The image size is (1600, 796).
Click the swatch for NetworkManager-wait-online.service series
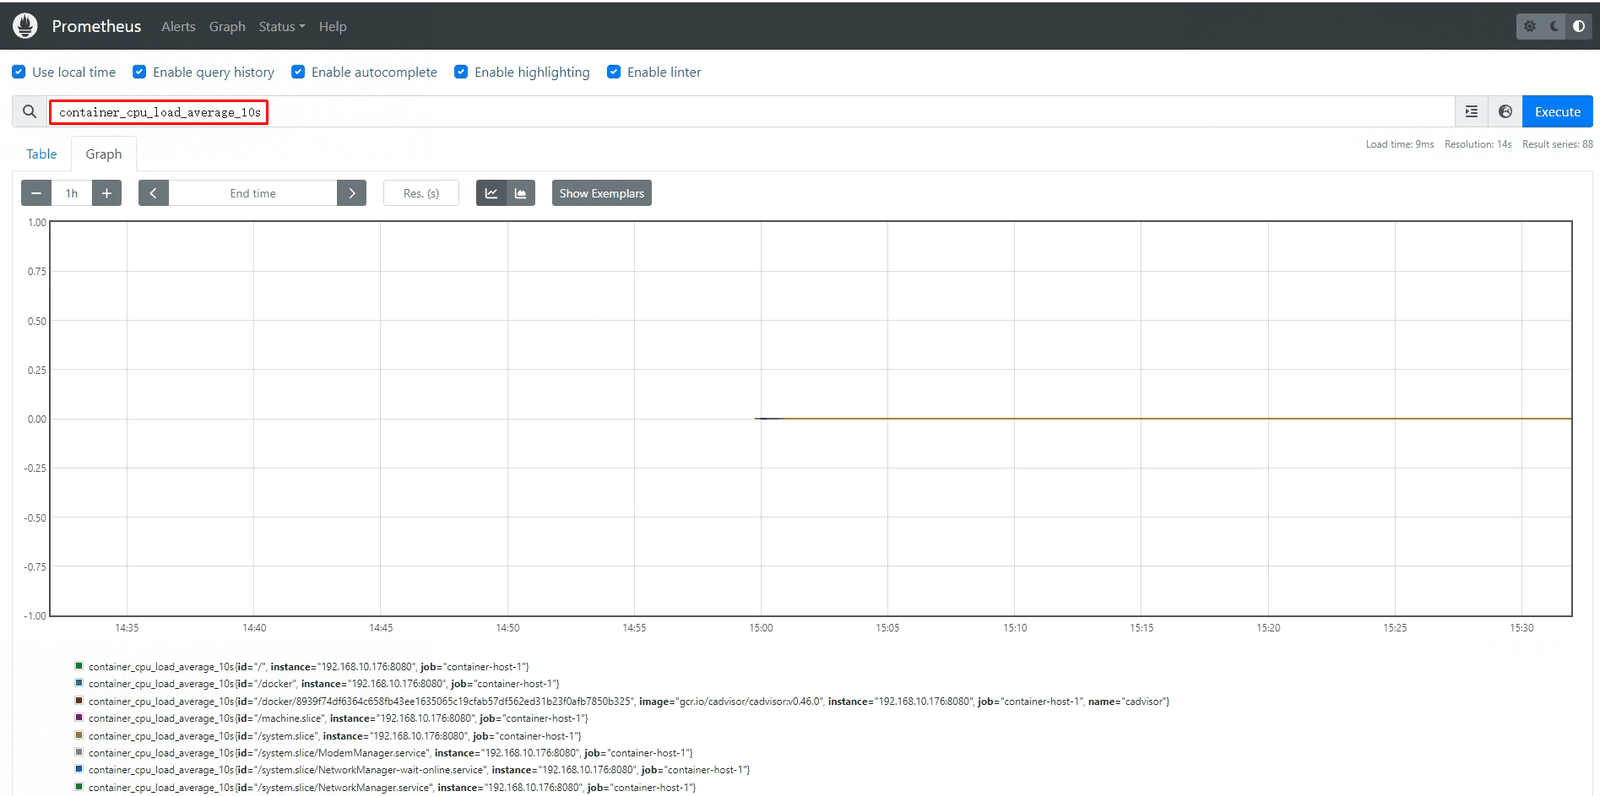coord(79,769)
